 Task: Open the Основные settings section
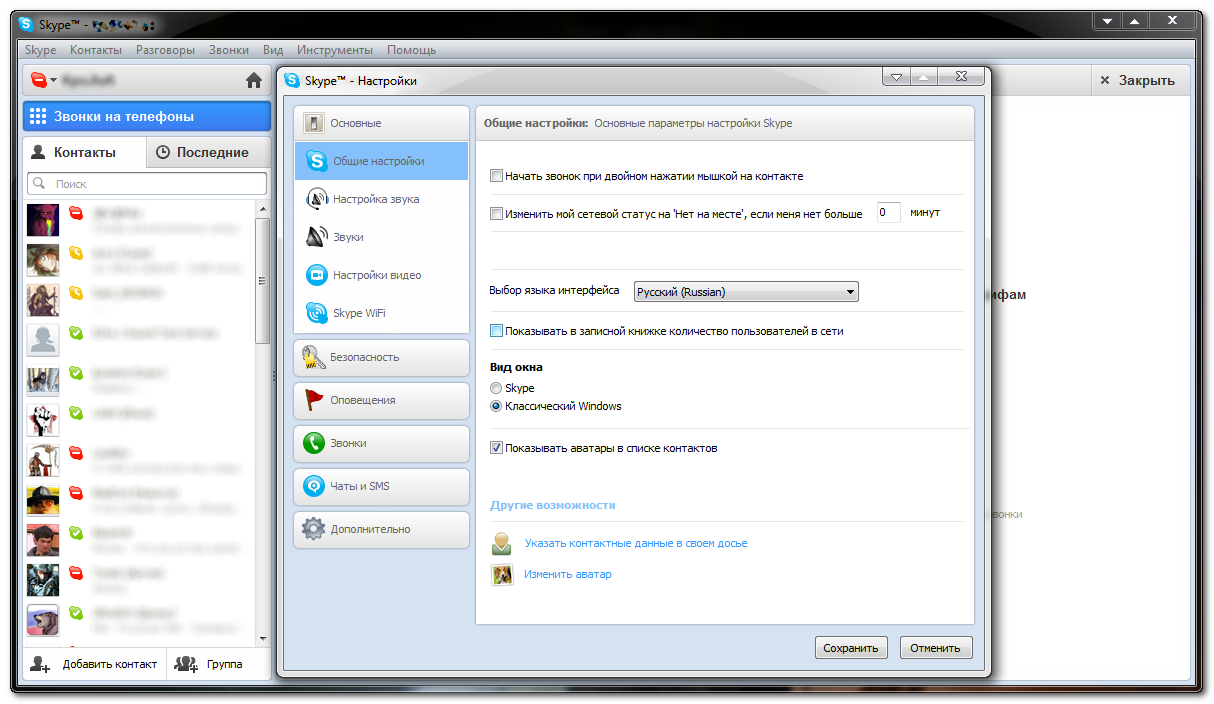381,123
